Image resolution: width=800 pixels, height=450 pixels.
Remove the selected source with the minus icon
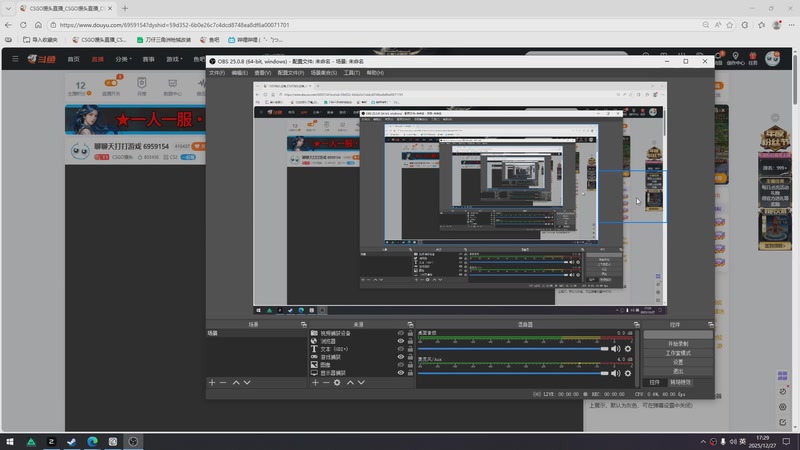point(326,382)
